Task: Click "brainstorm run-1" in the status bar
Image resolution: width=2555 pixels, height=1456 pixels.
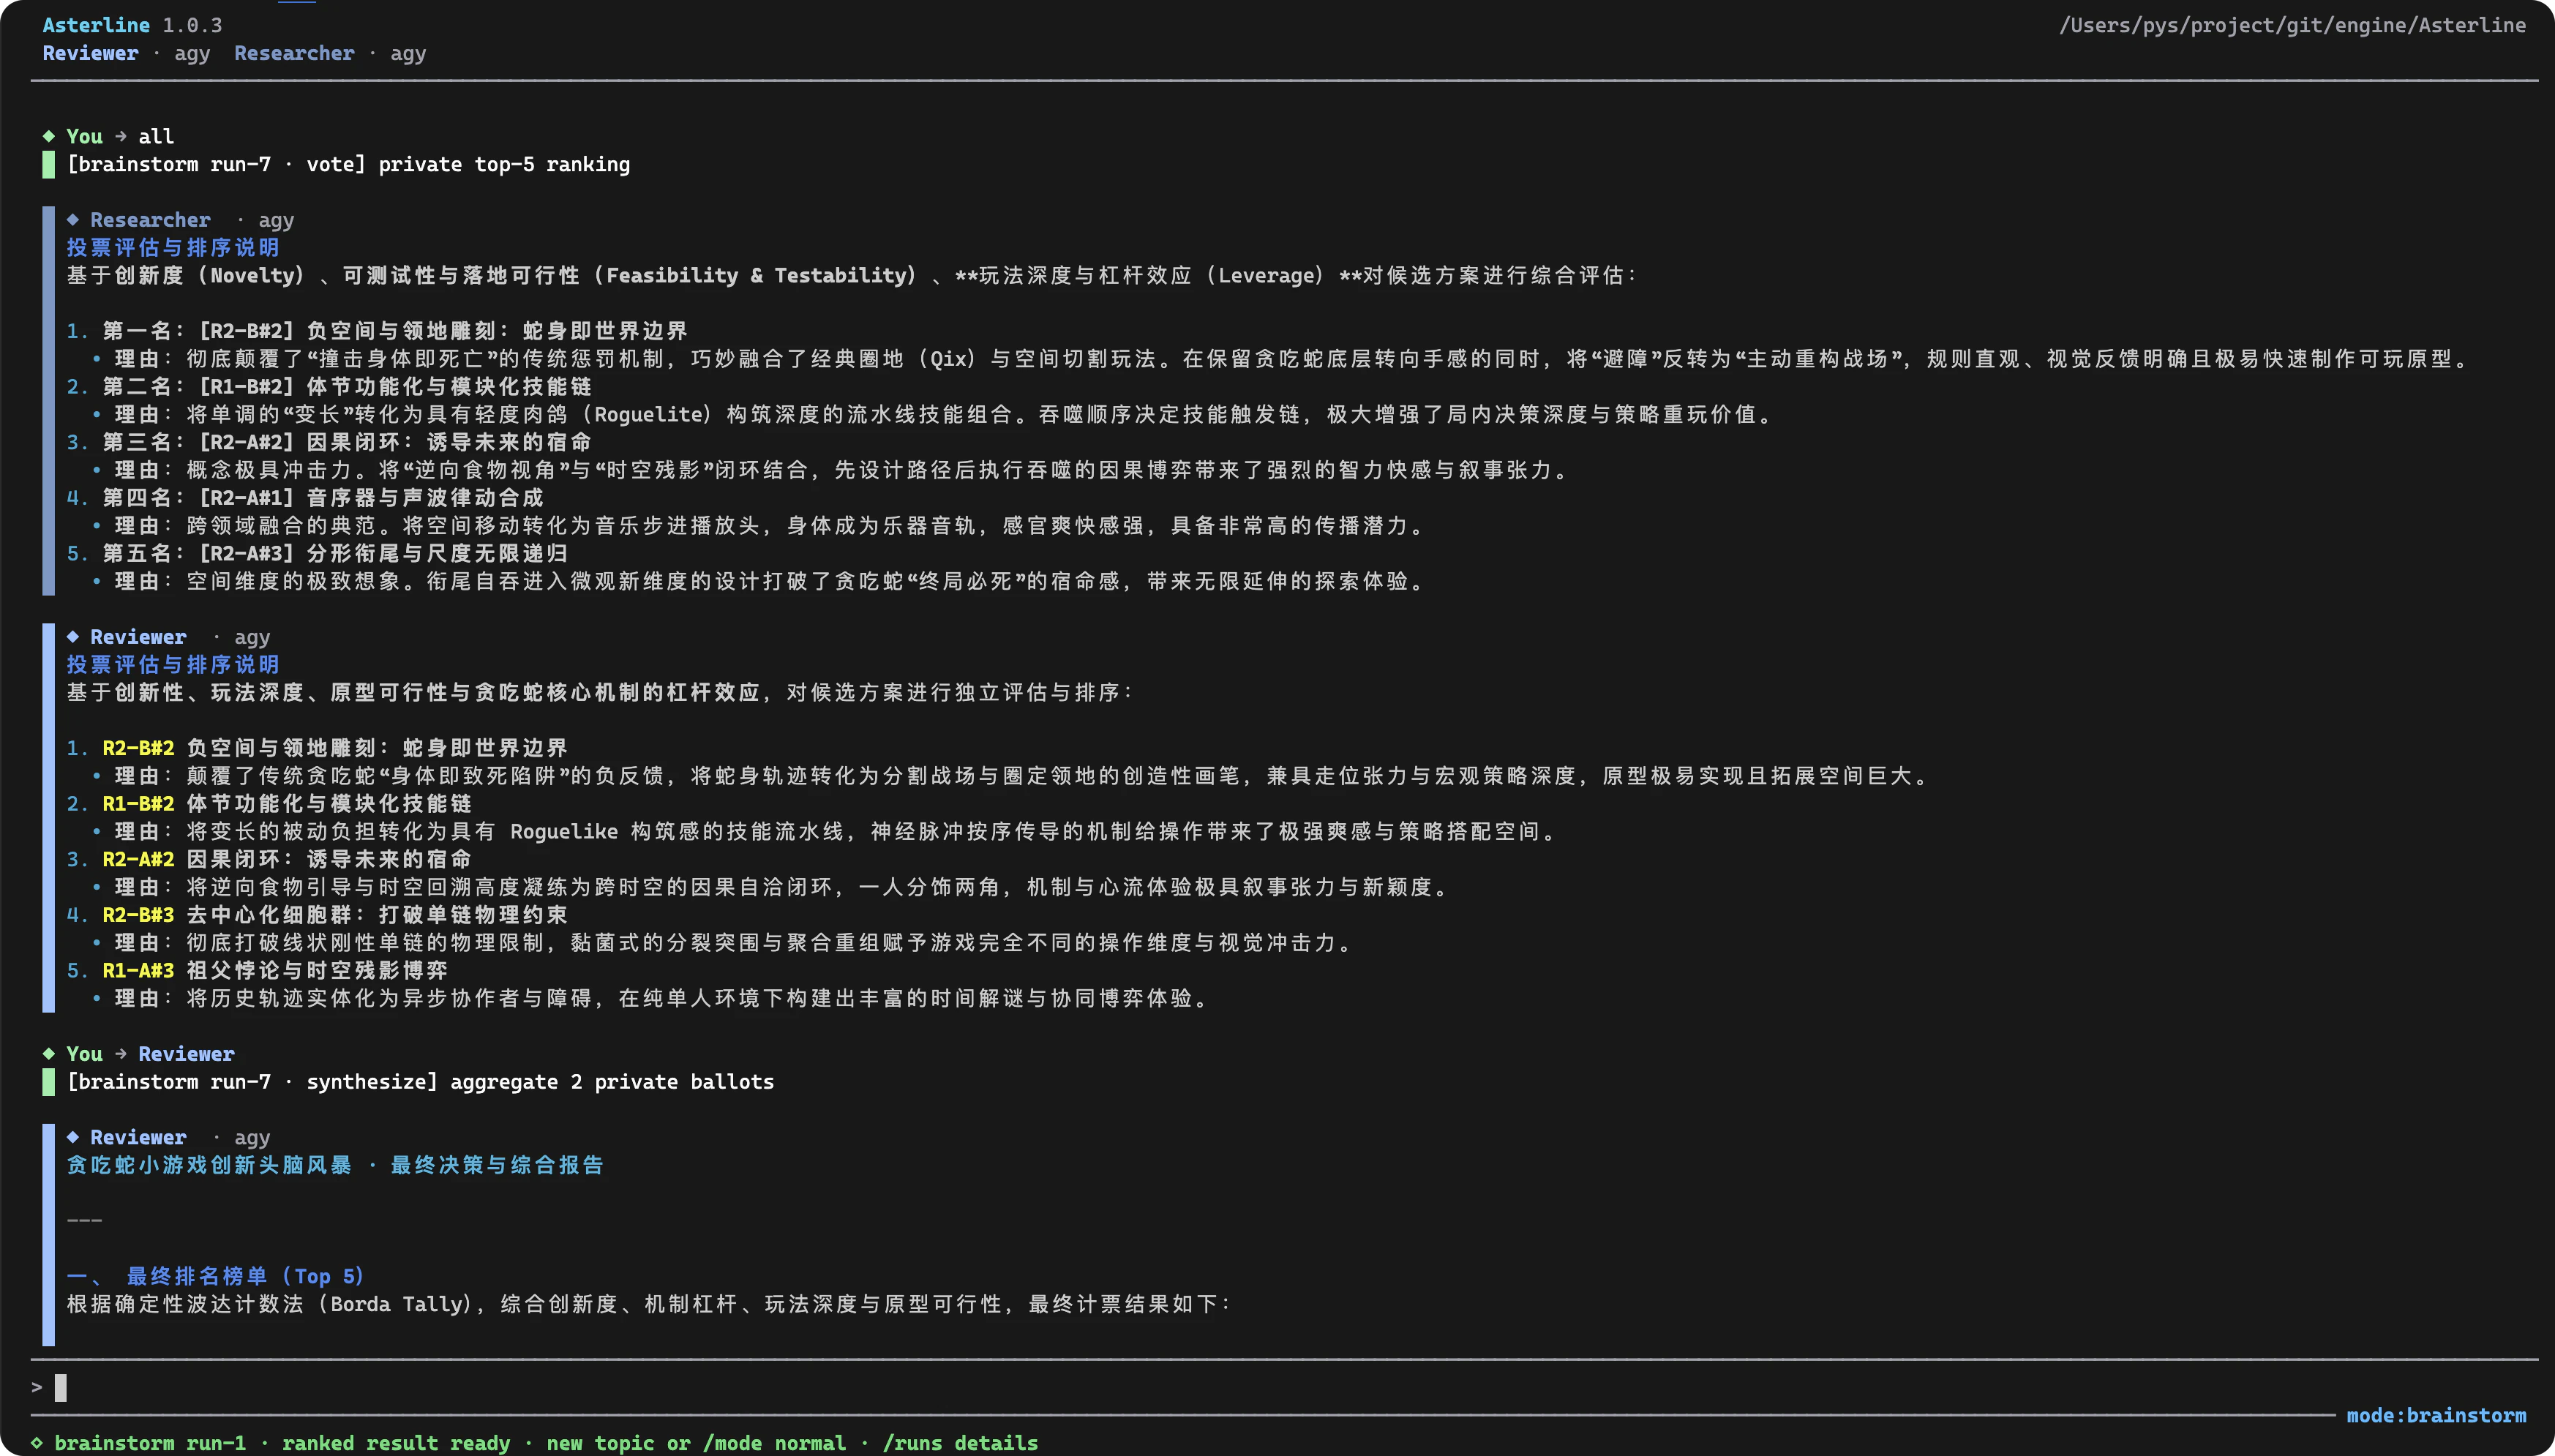Action: point(150,1443)
